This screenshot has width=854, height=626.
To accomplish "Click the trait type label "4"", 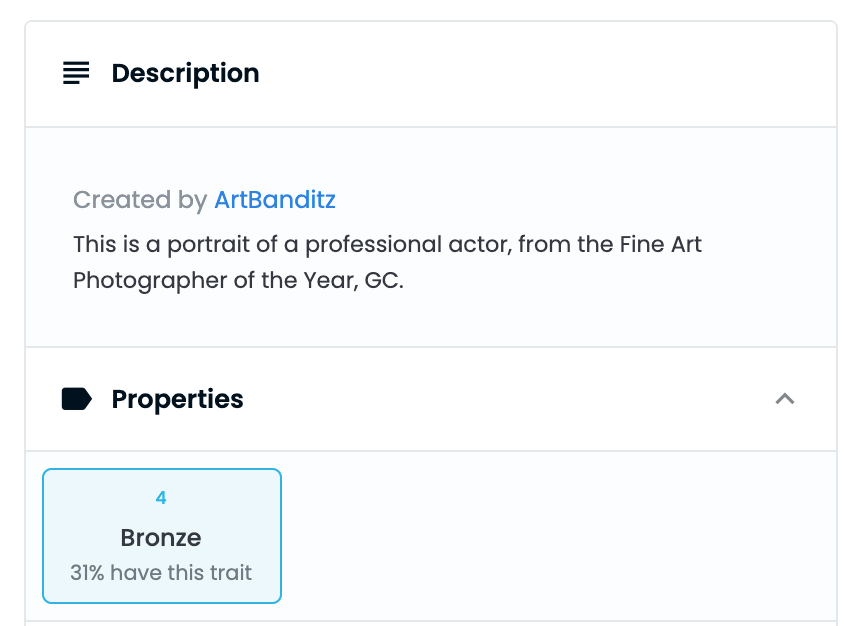I will pos(161,498).
